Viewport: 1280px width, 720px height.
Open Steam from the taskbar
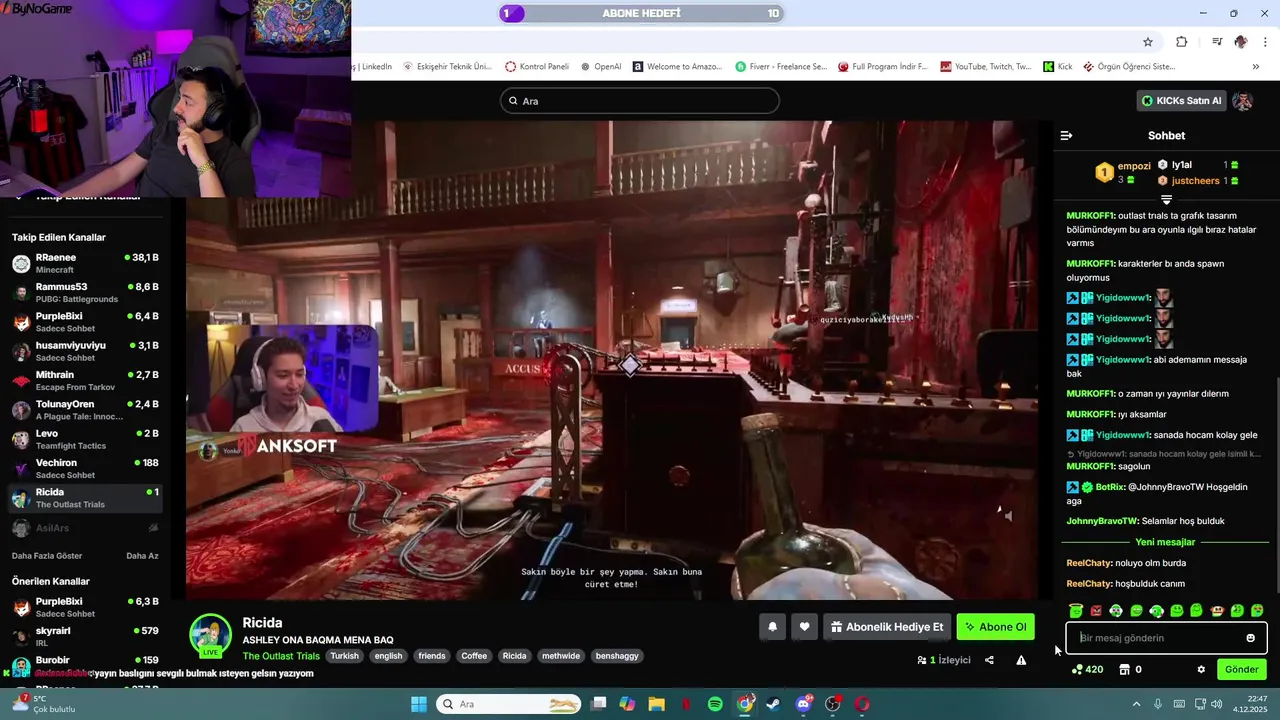tap(773, 704)
